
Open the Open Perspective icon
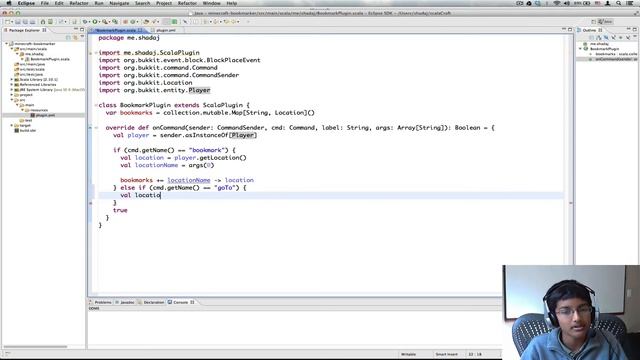(593, 22)
